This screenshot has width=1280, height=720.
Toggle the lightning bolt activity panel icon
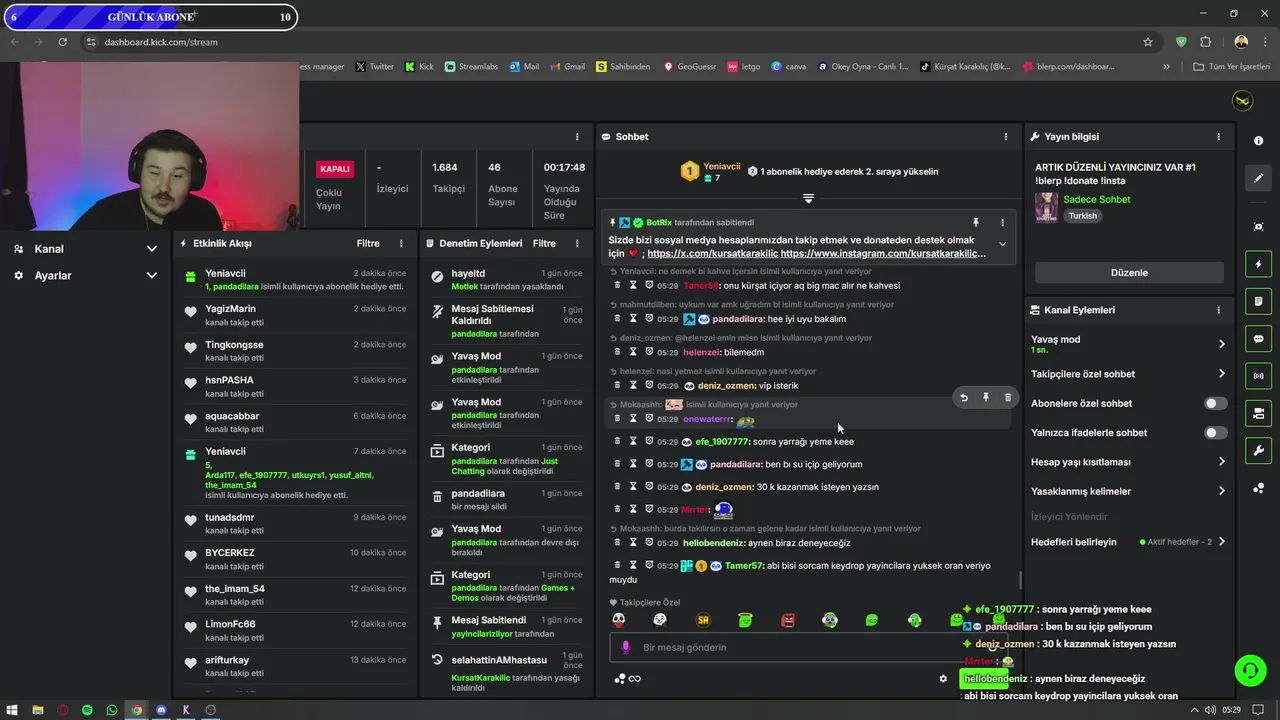click(1258, 264)
